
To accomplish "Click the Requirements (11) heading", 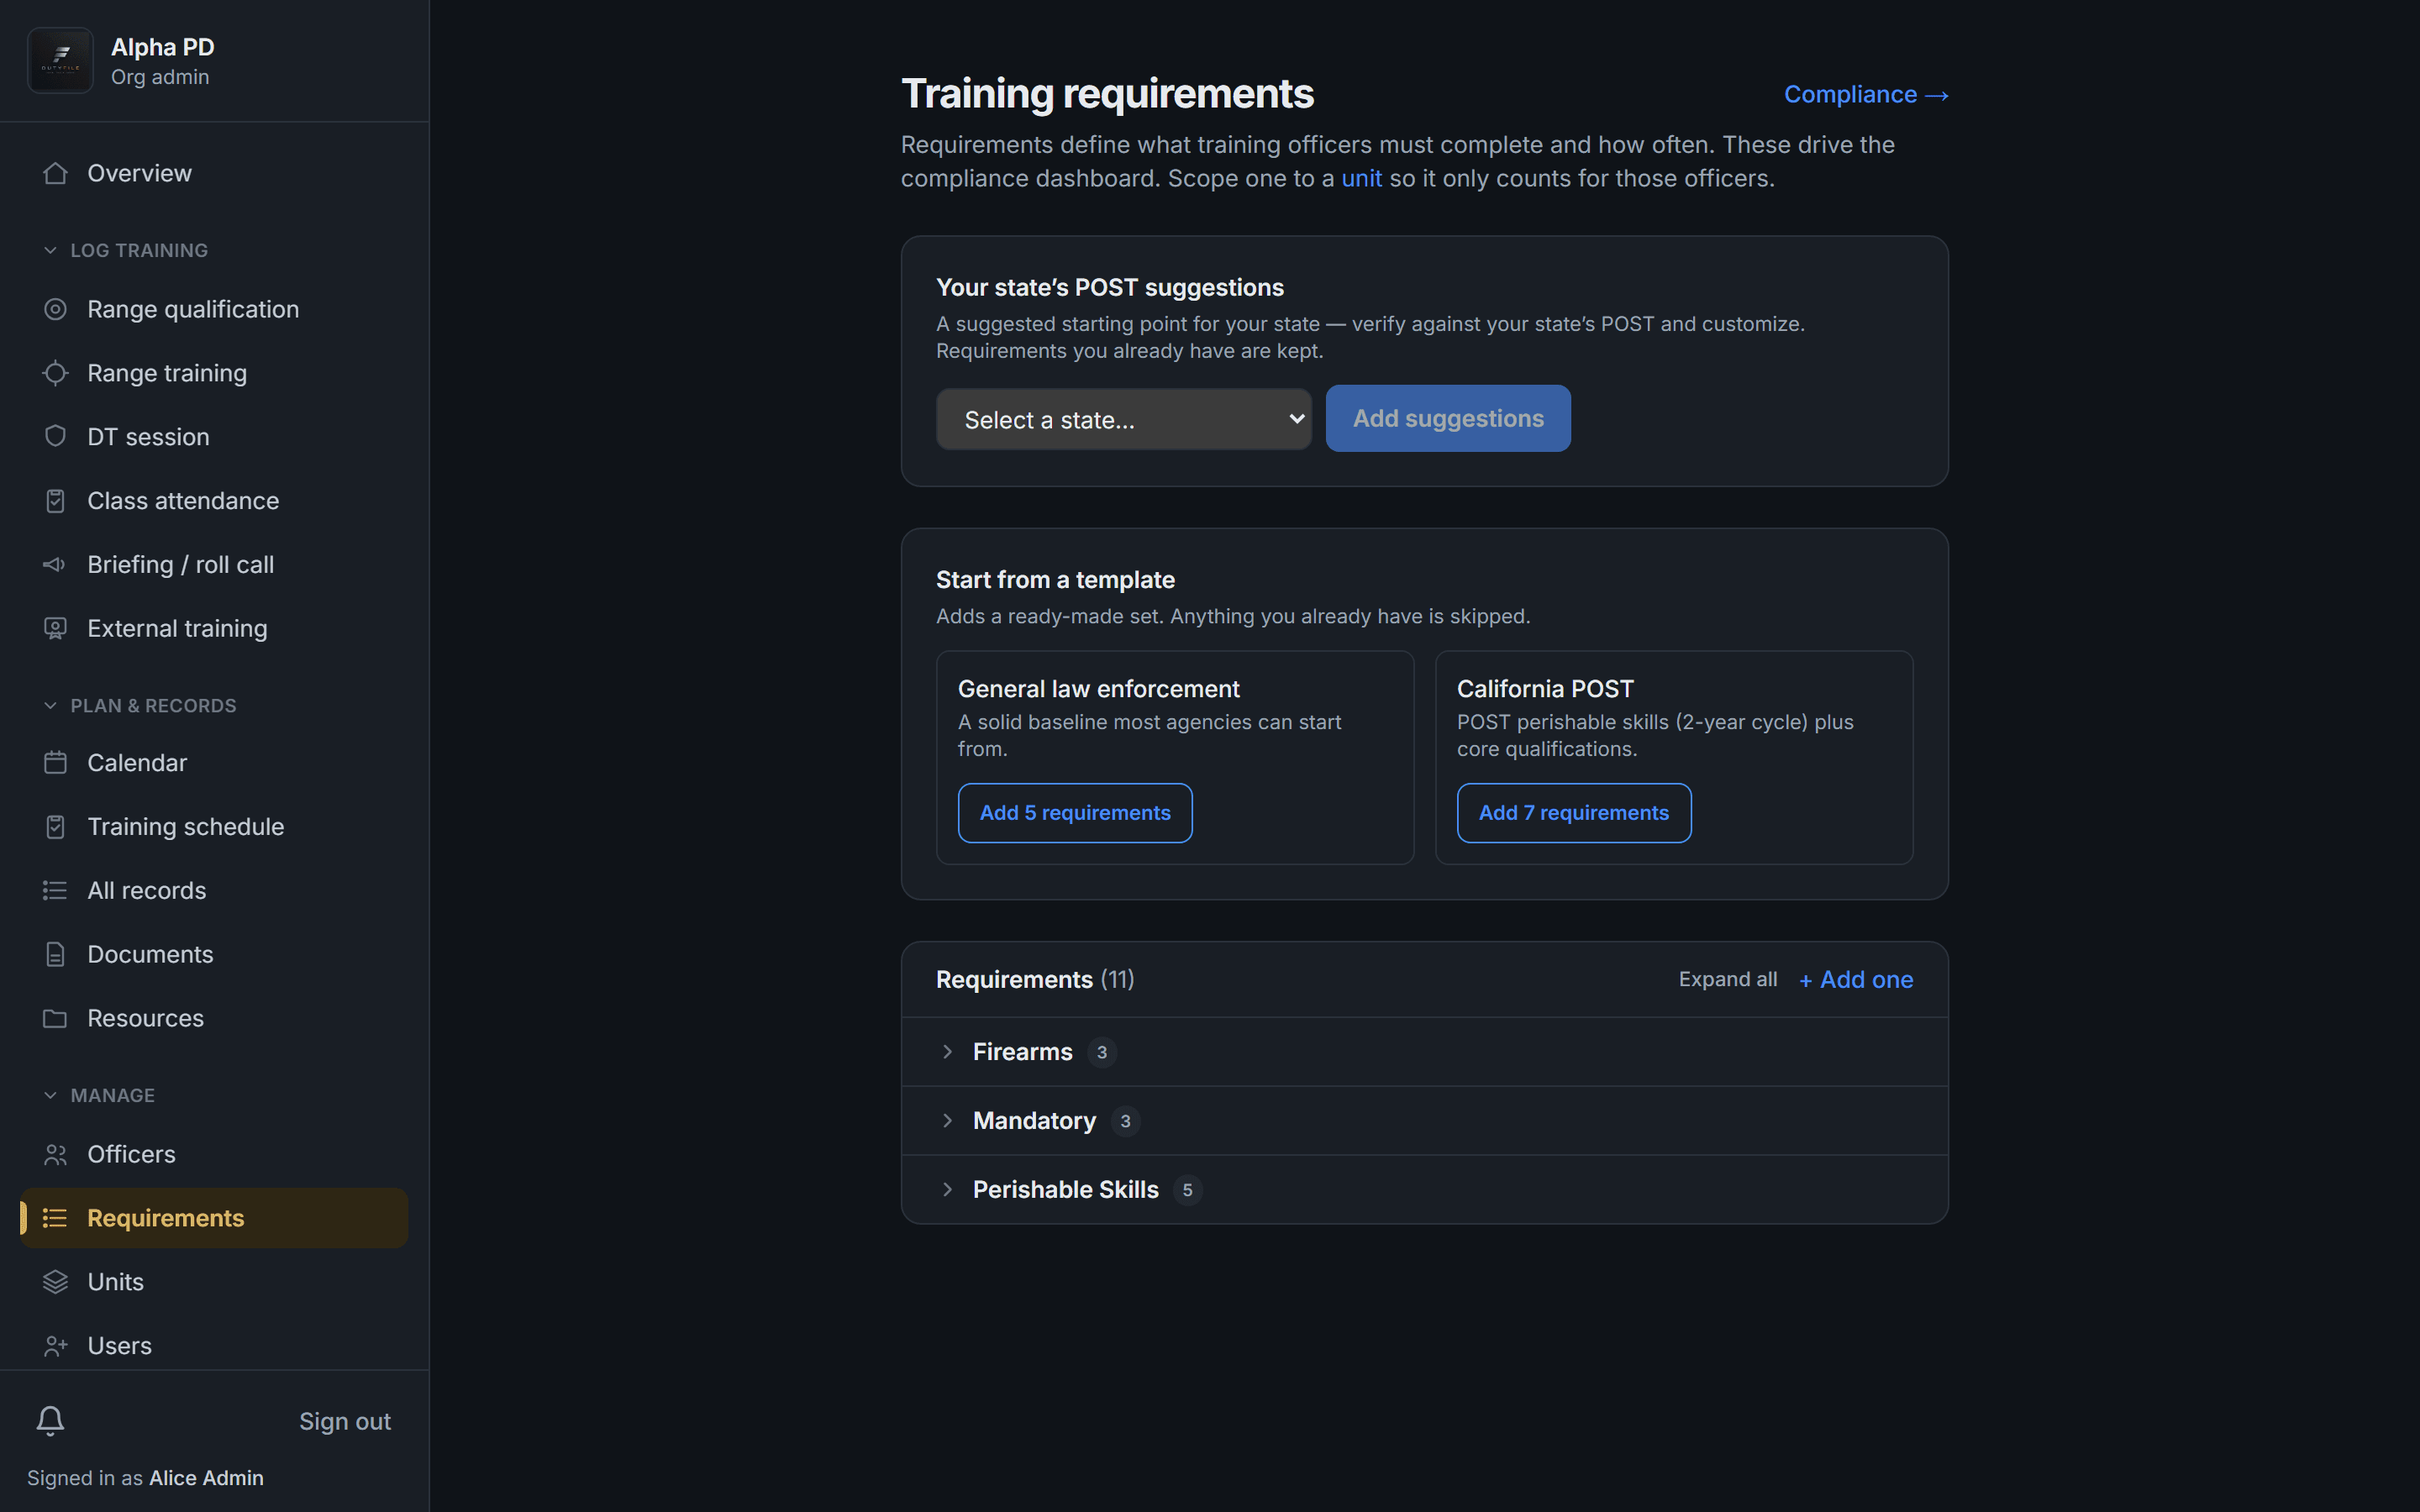I will (x=1035, y=979).
